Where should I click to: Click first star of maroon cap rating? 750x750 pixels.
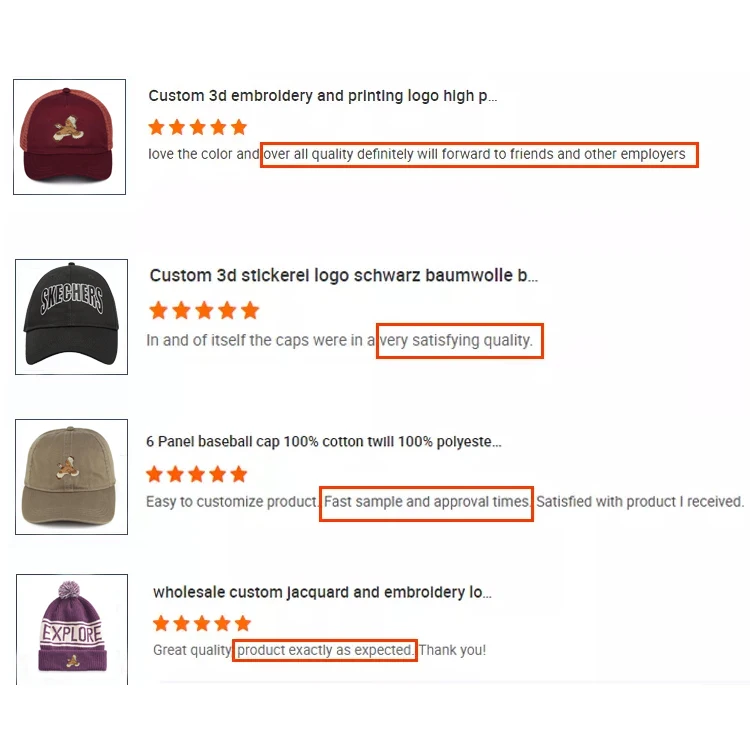(x=156, y=127)
